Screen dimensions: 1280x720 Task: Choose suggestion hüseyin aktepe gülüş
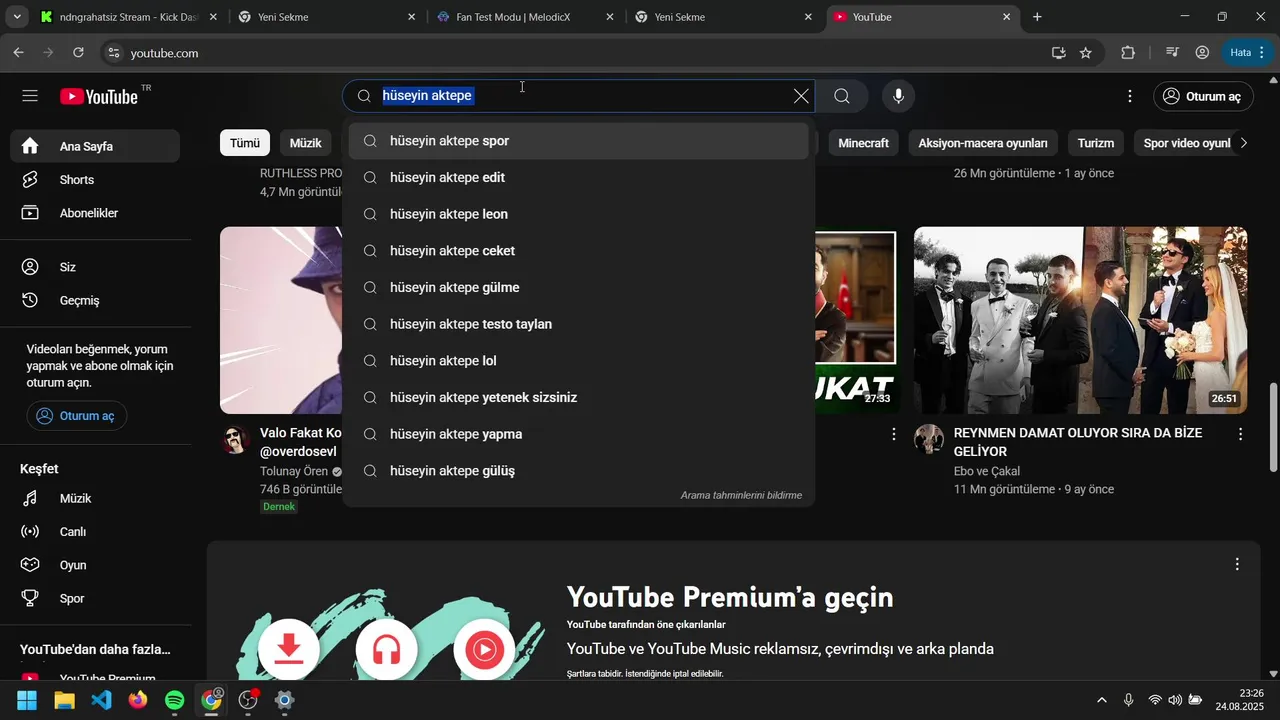(578, 471)
